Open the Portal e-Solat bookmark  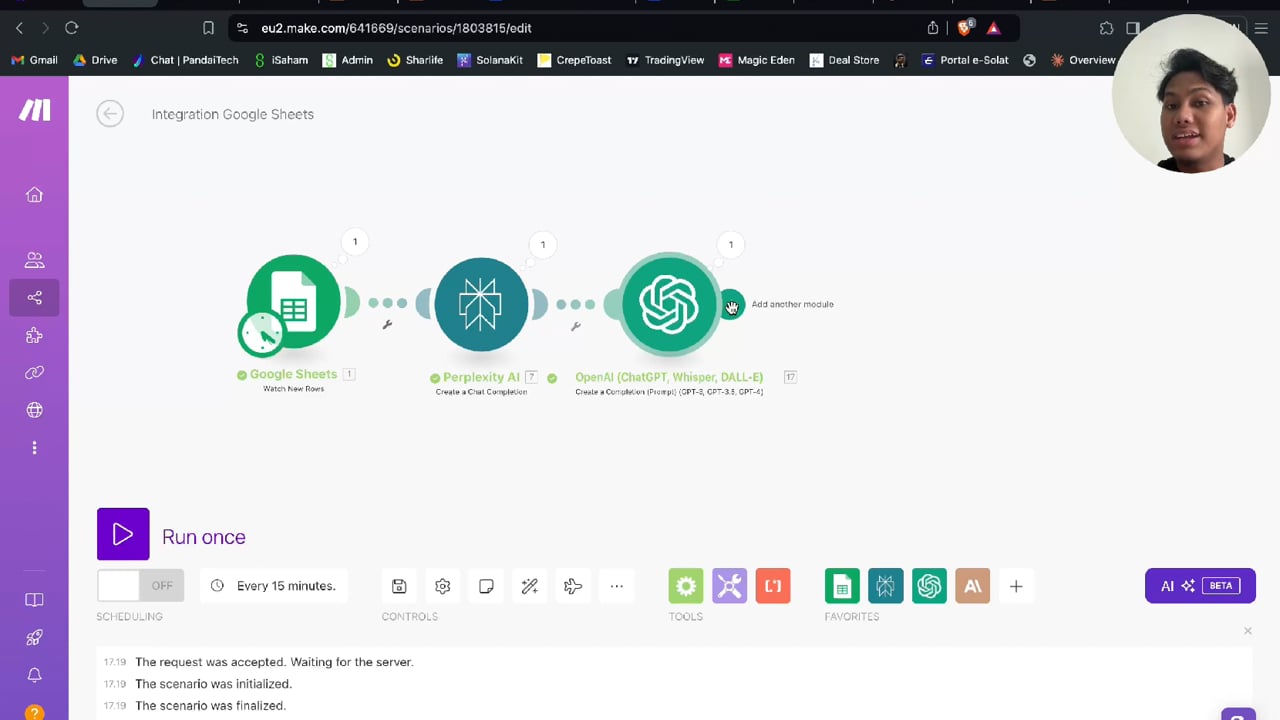tap(965, 60)
